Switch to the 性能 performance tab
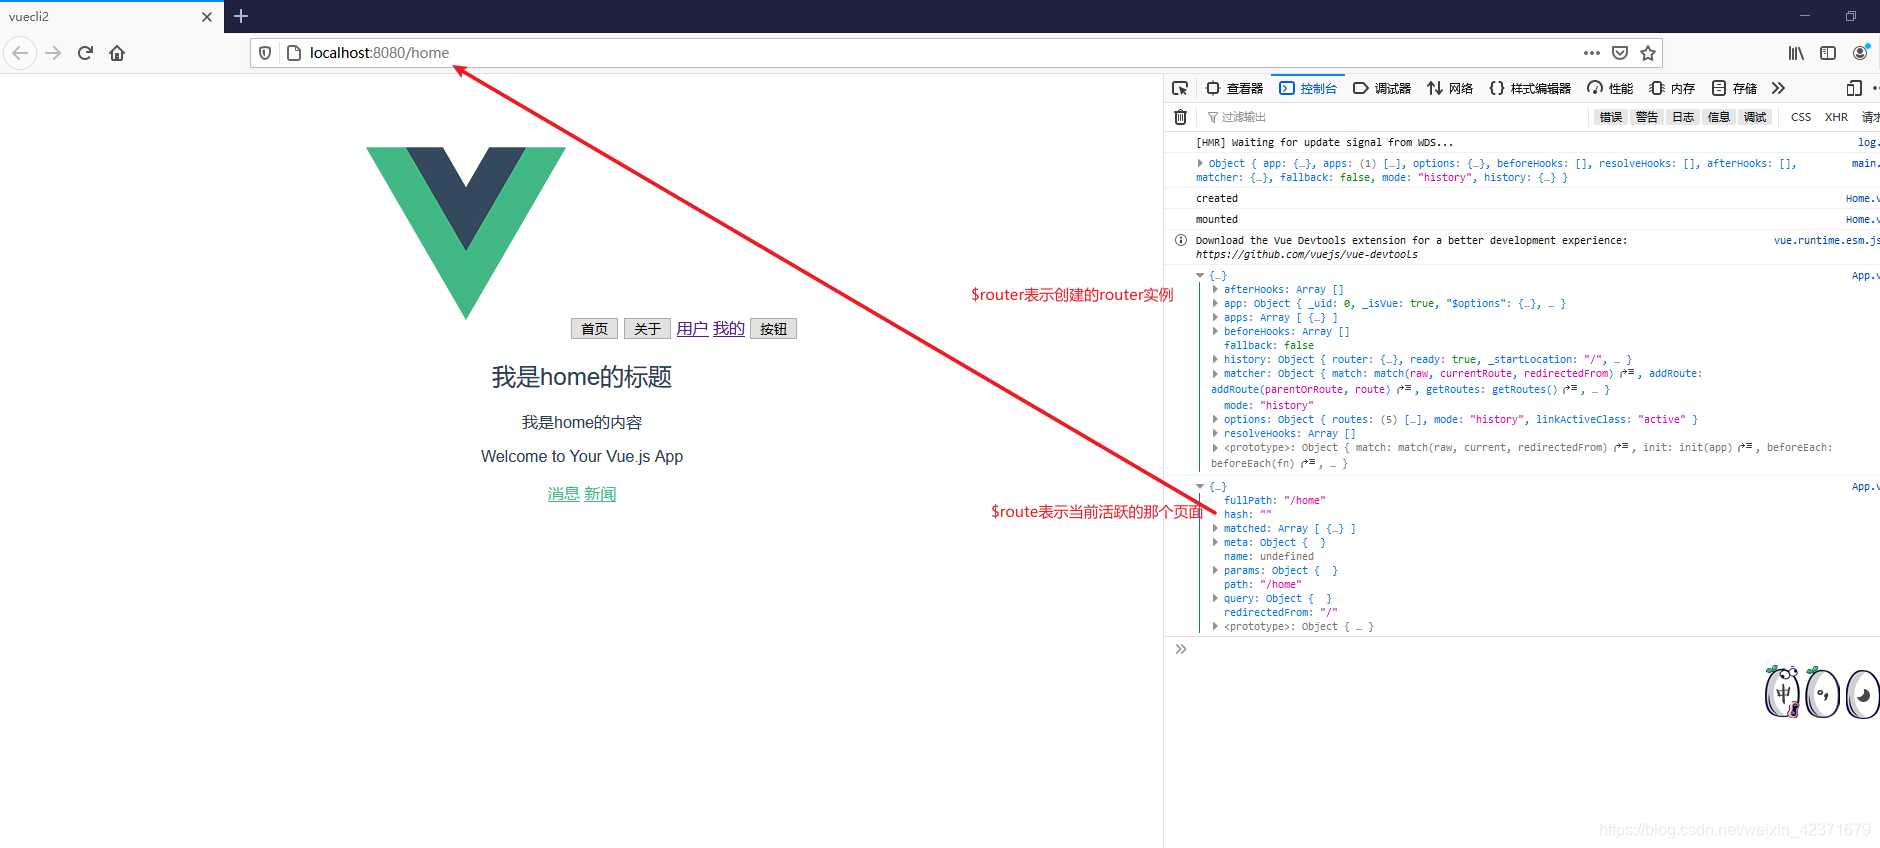Image resolution: width=1880 pixels, height=848 pixels. point(1610,88)
